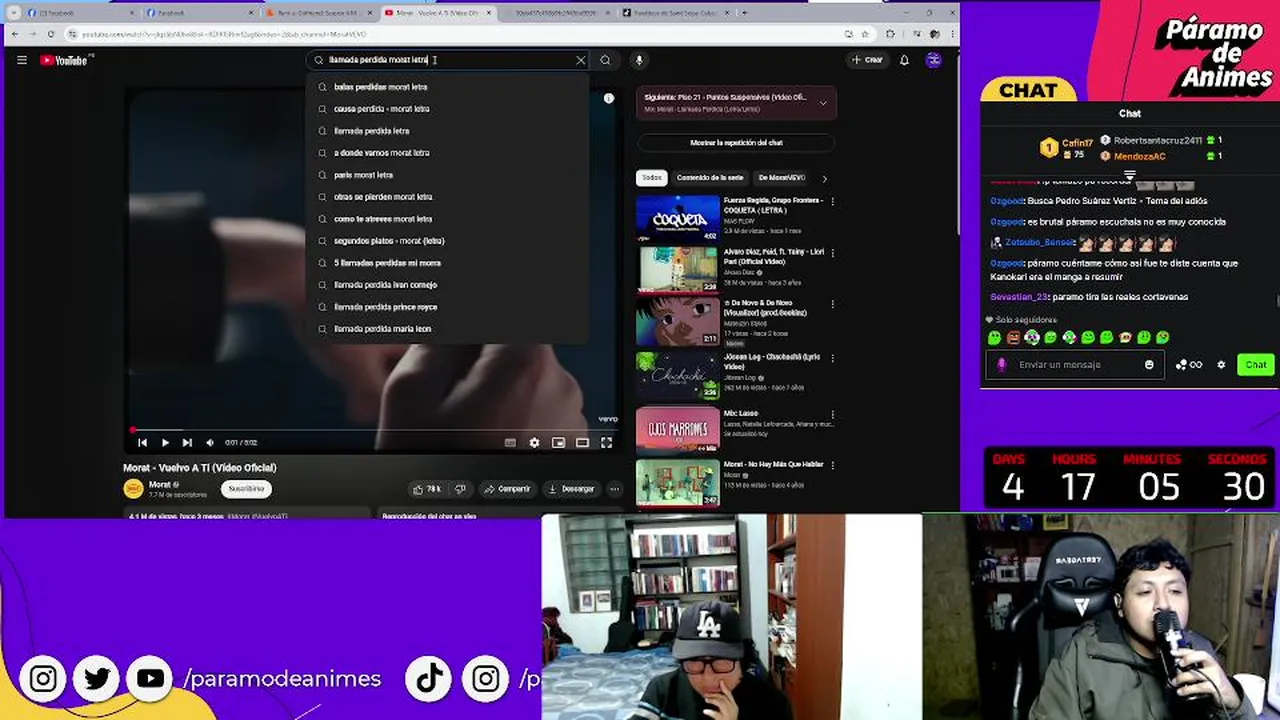
Task: Select the Todos filter chip
Action: [651, 178]
